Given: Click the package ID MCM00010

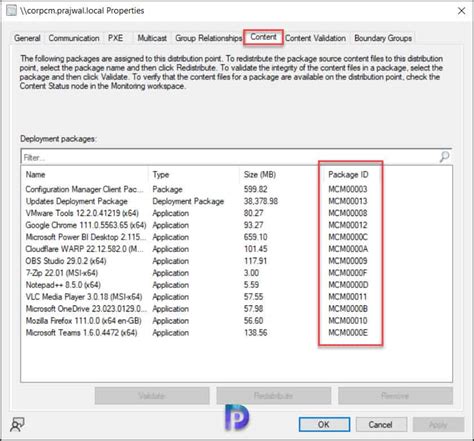Looking at the screenshot, I should coord(348,321).
